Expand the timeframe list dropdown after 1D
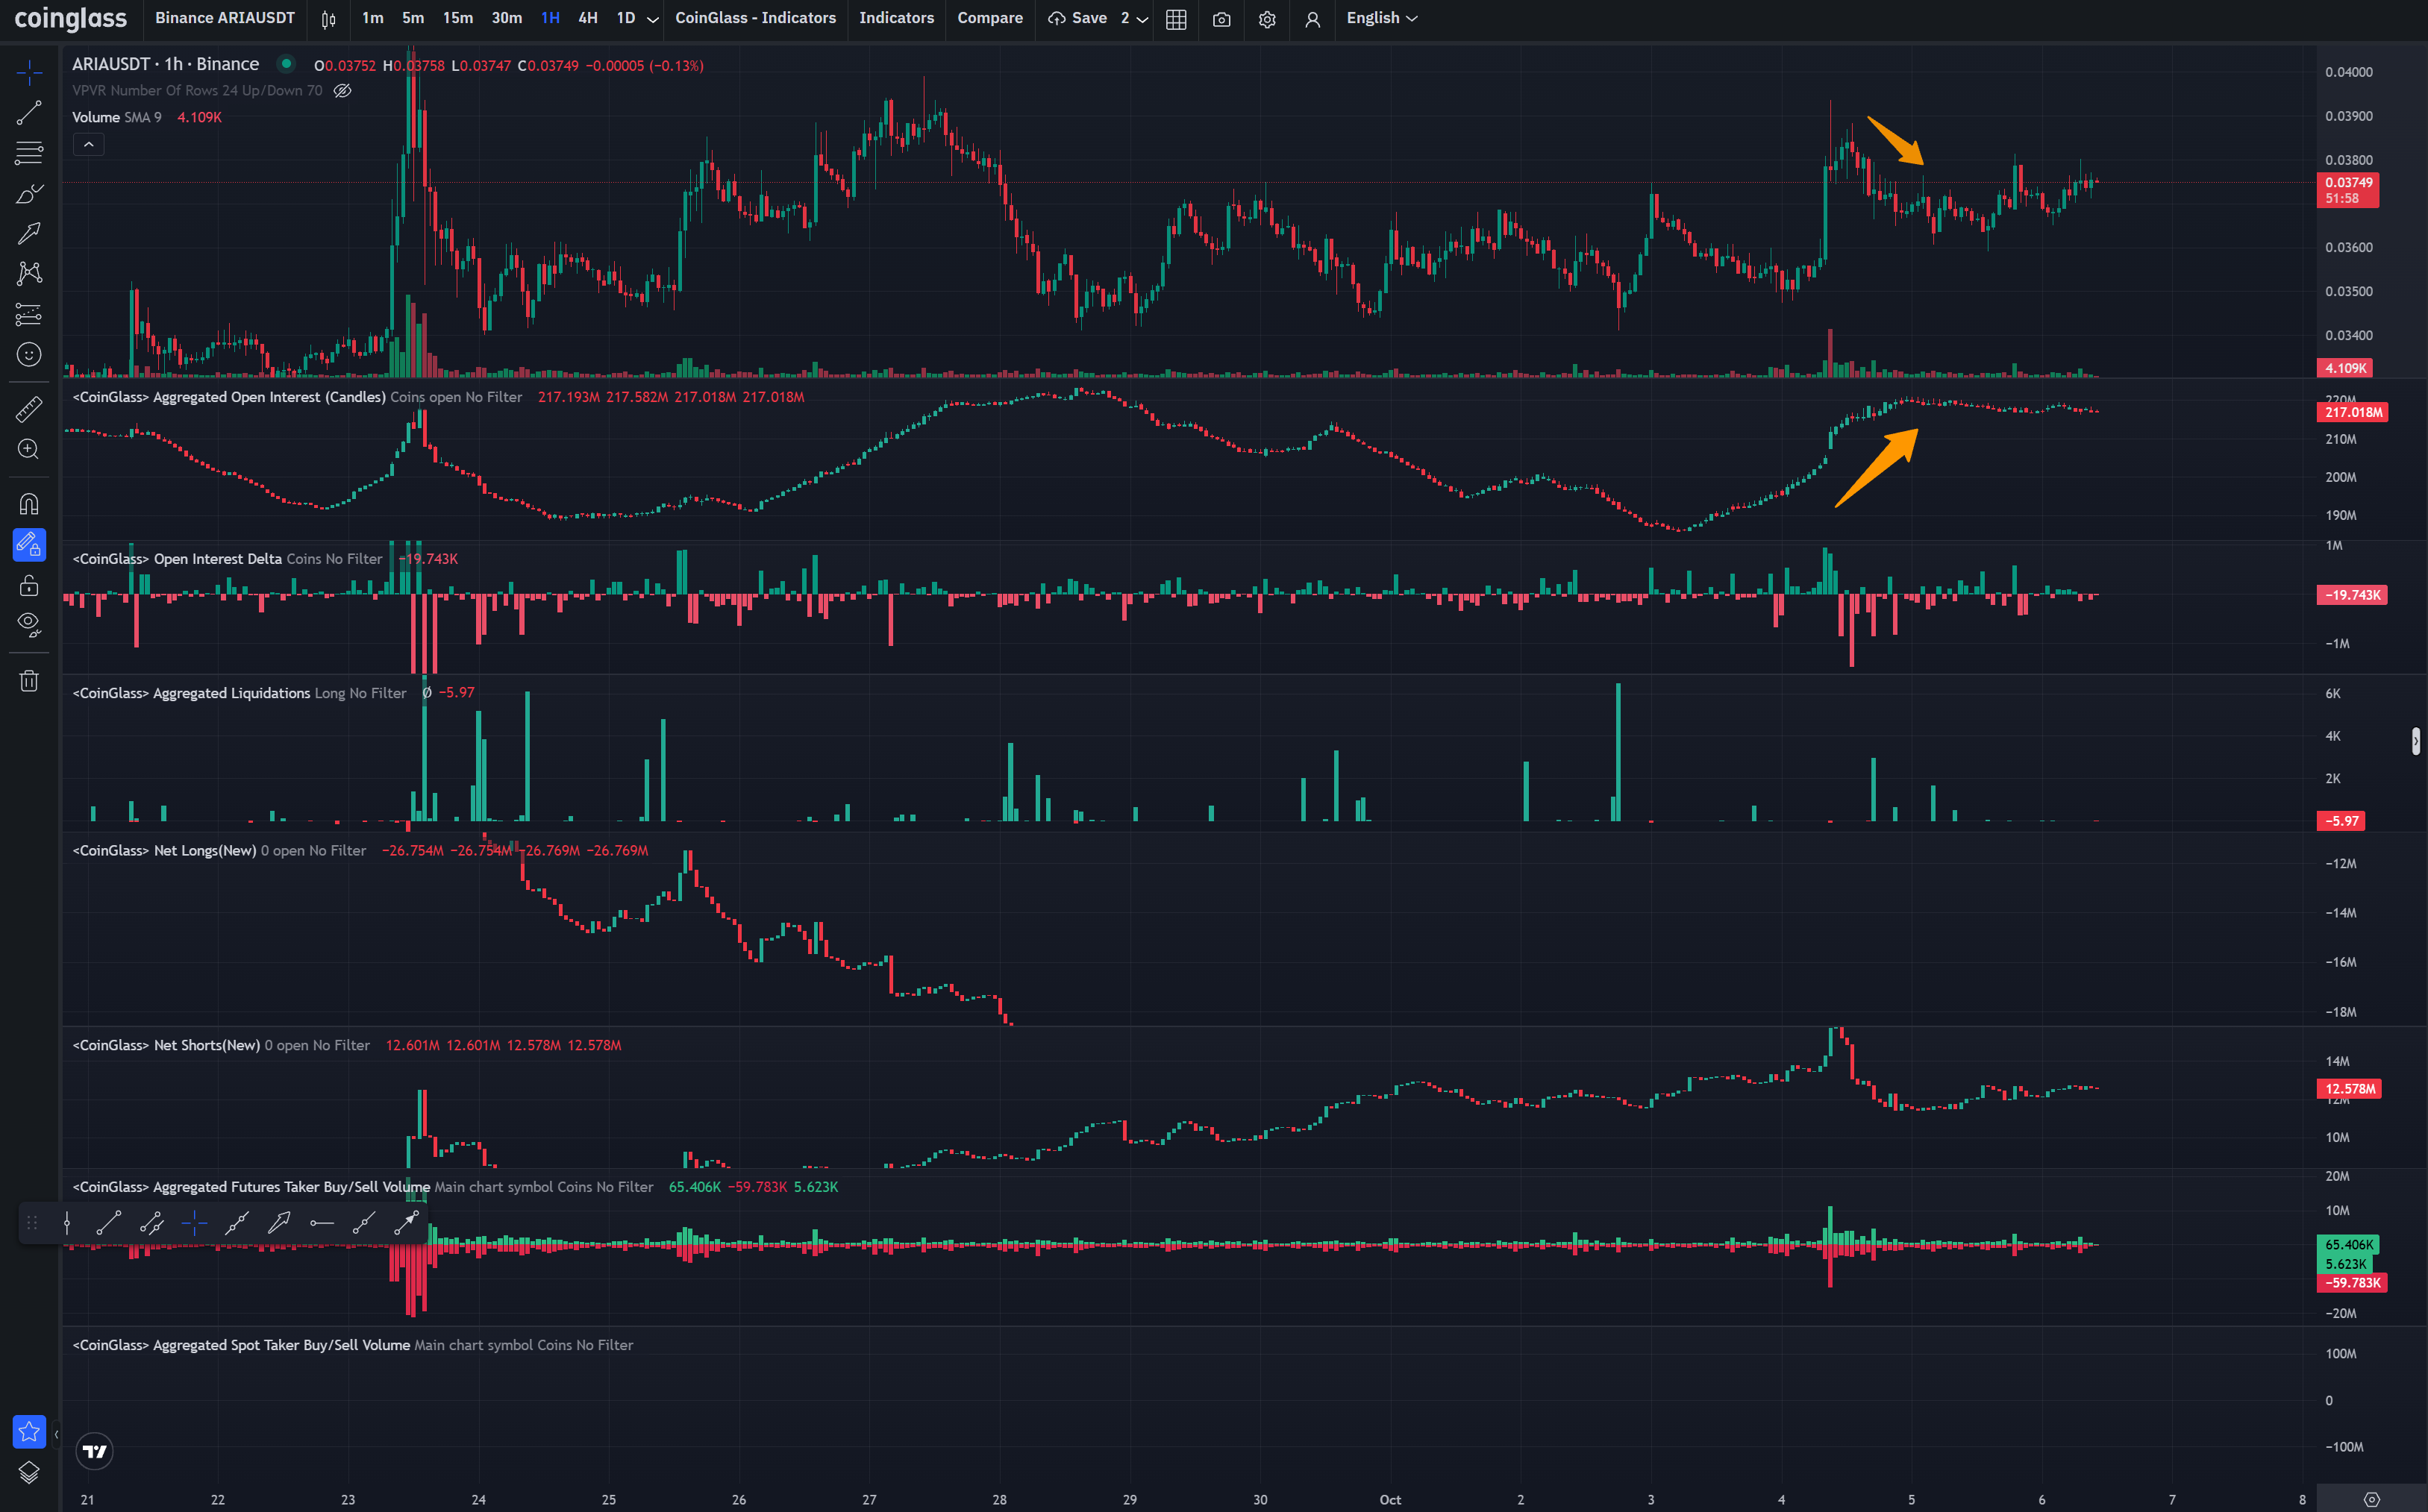 (653, 19)
